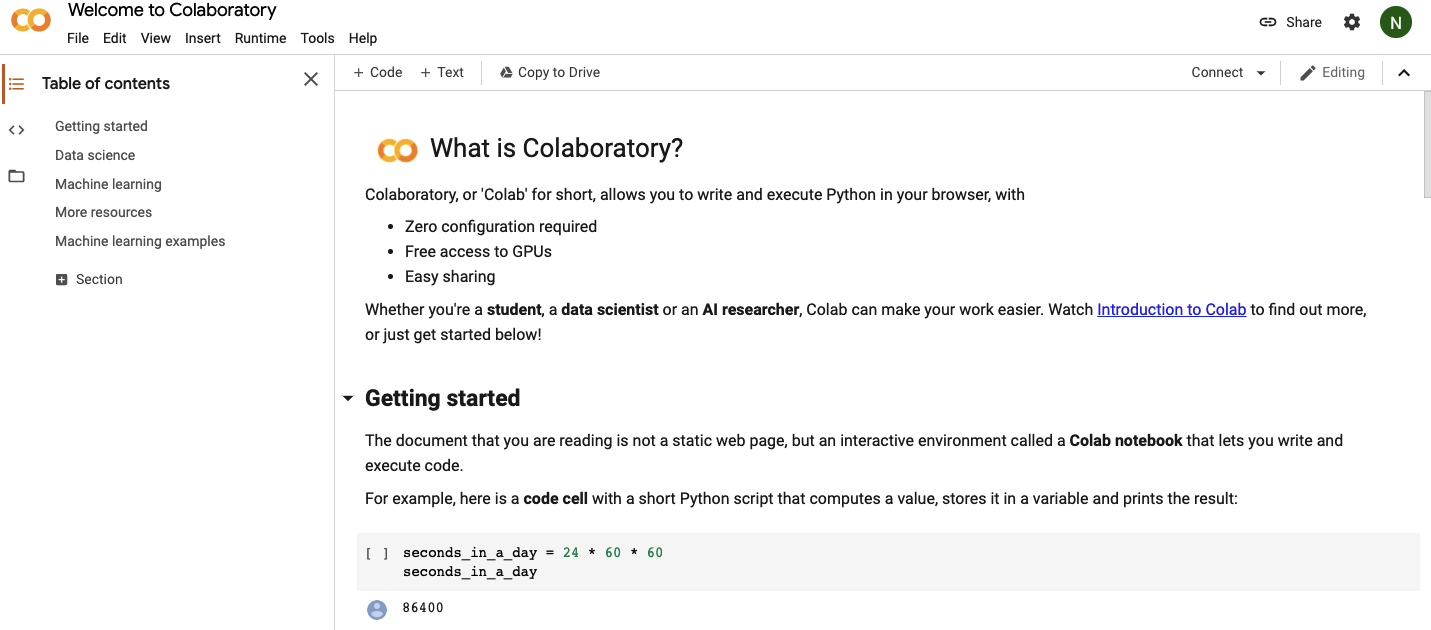Open the Introduction to Colab link
1431x630 pixels.
coord(1171,310)
